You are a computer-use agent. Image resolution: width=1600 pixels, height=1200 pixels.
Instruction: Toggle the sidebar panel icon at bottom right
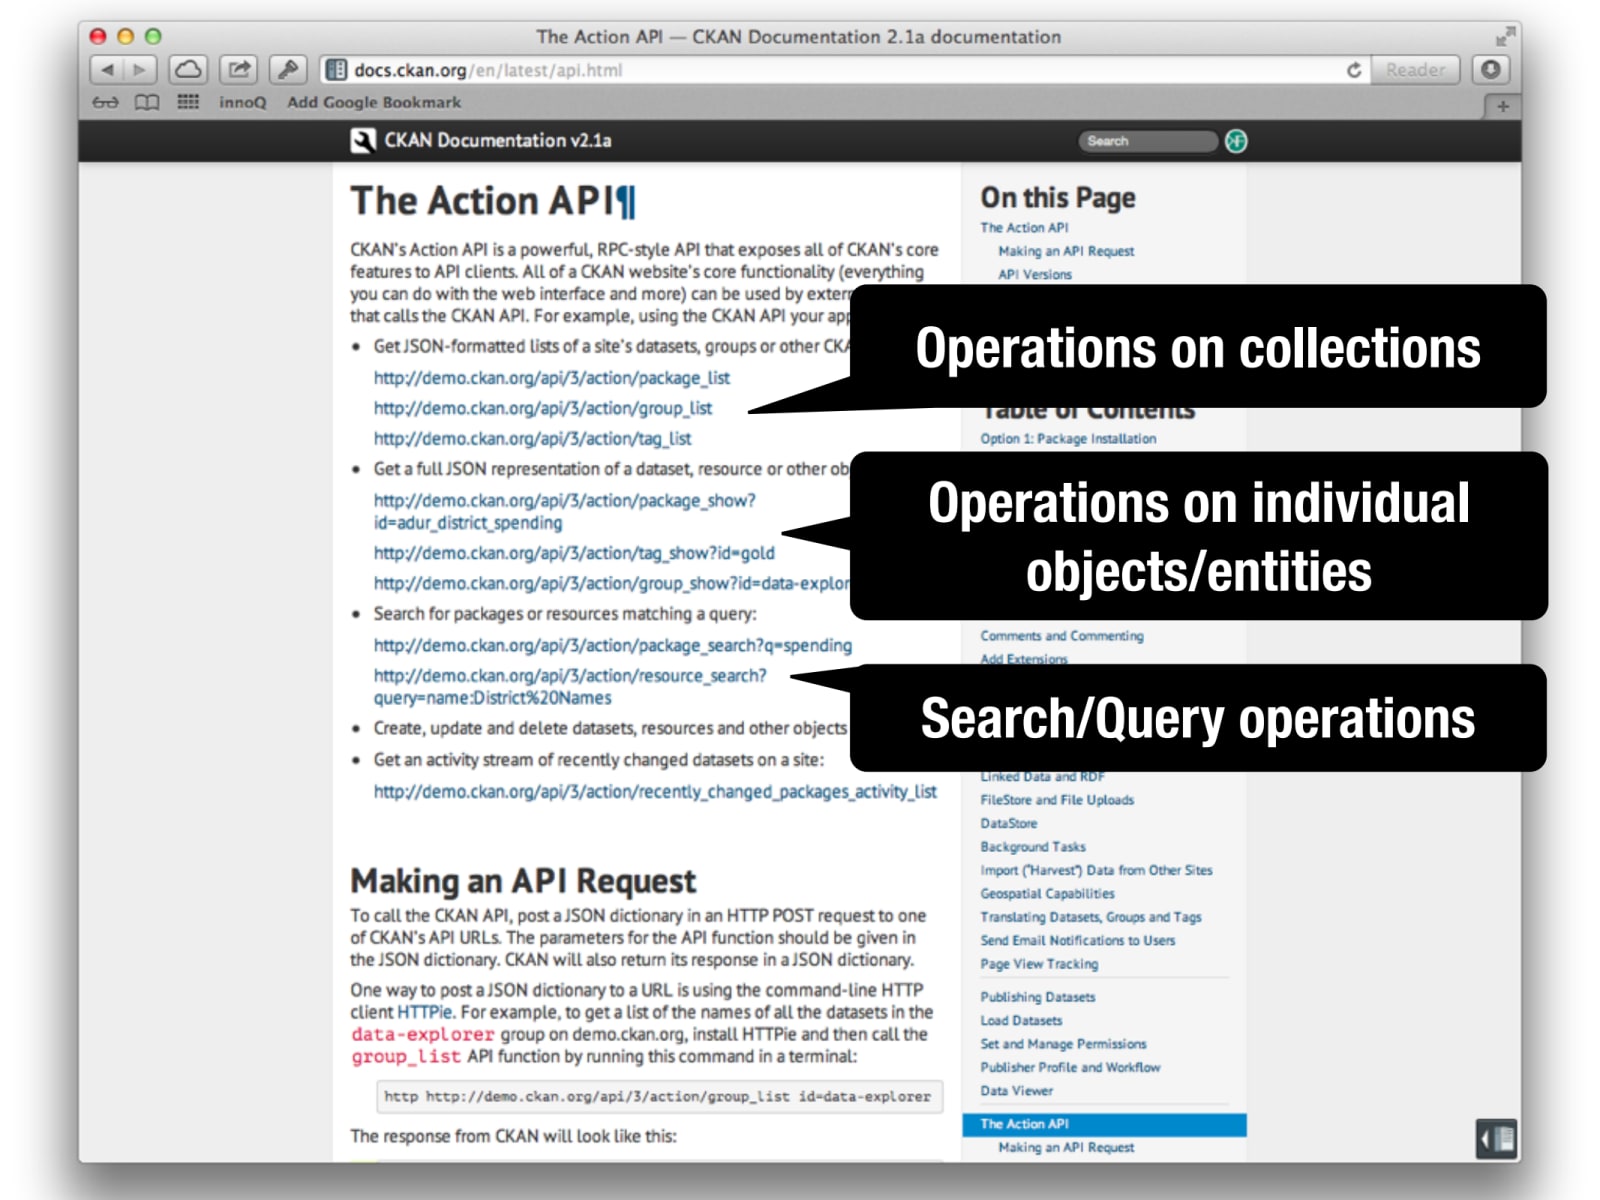click(1496, 1138)
